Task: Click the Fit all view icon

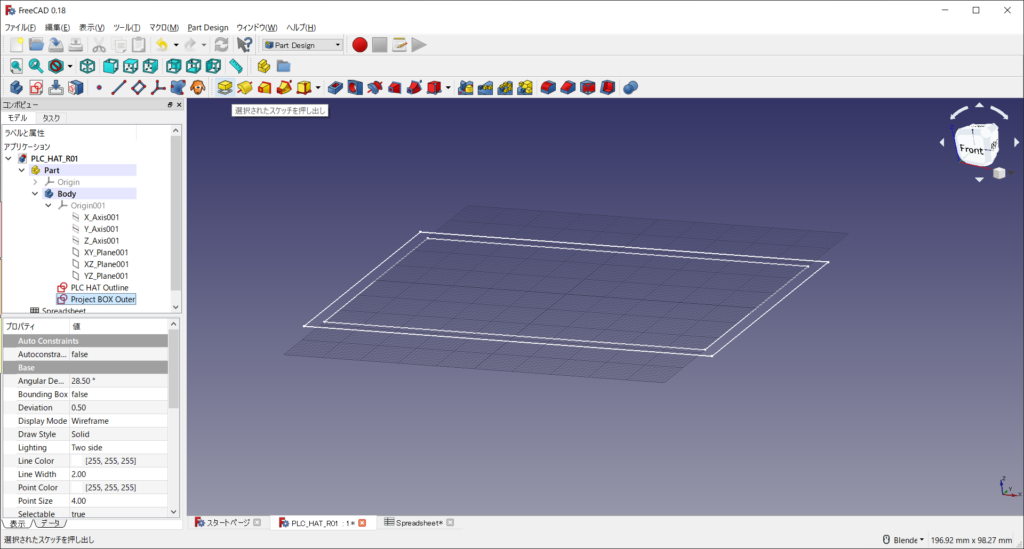Action: 17,66
